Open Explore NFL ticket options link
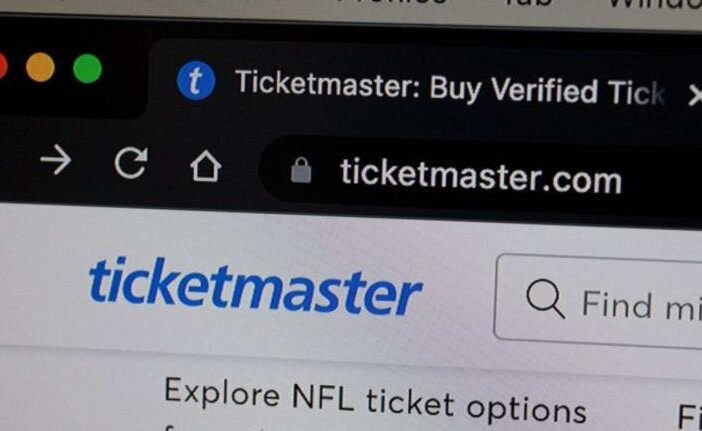Screen dimensions: 702x431 (375, 401)
